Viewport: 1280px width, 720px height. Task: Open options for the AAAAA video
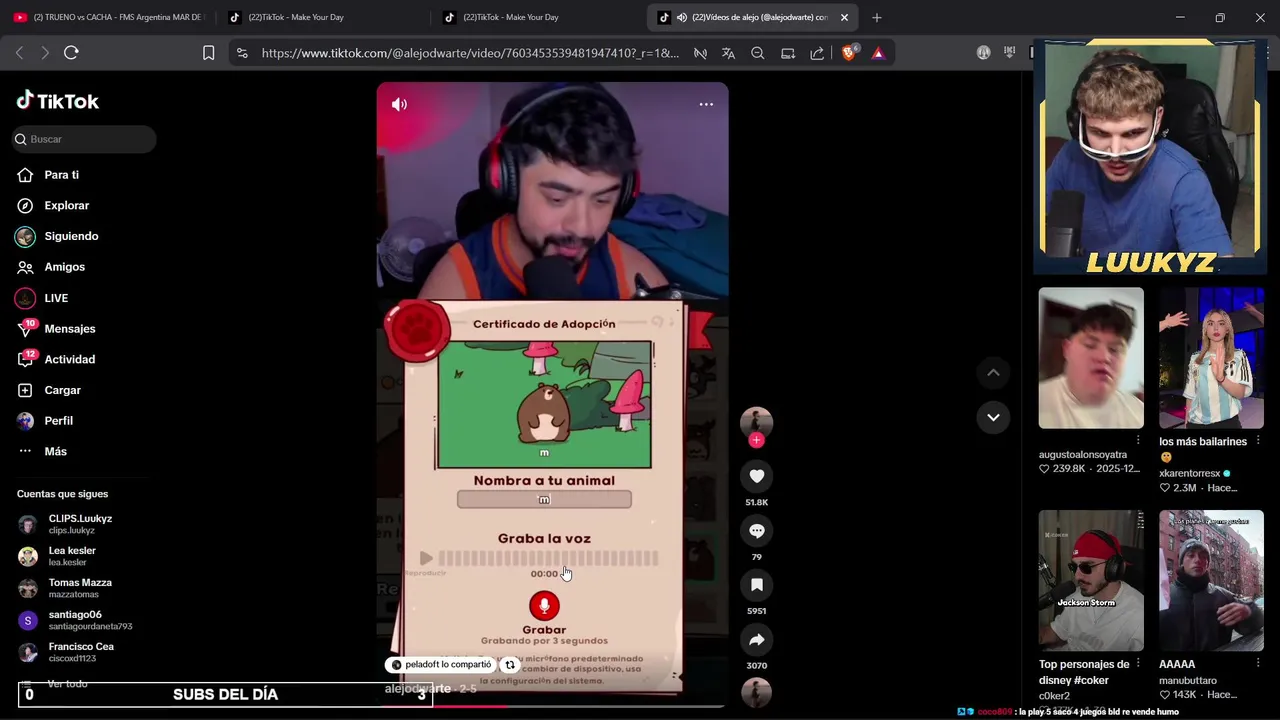coord(1258,664)
